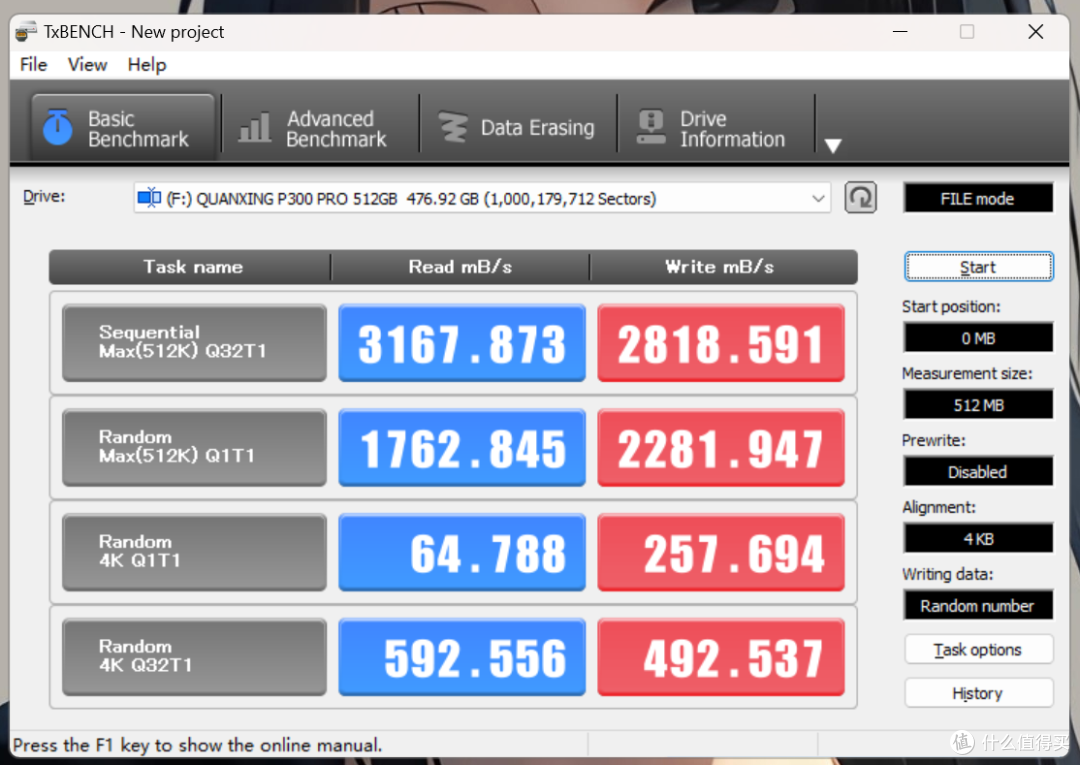Screen dimensions: 1080x765
Task: Click the write value 2281.947
Action: pos(721,448)
